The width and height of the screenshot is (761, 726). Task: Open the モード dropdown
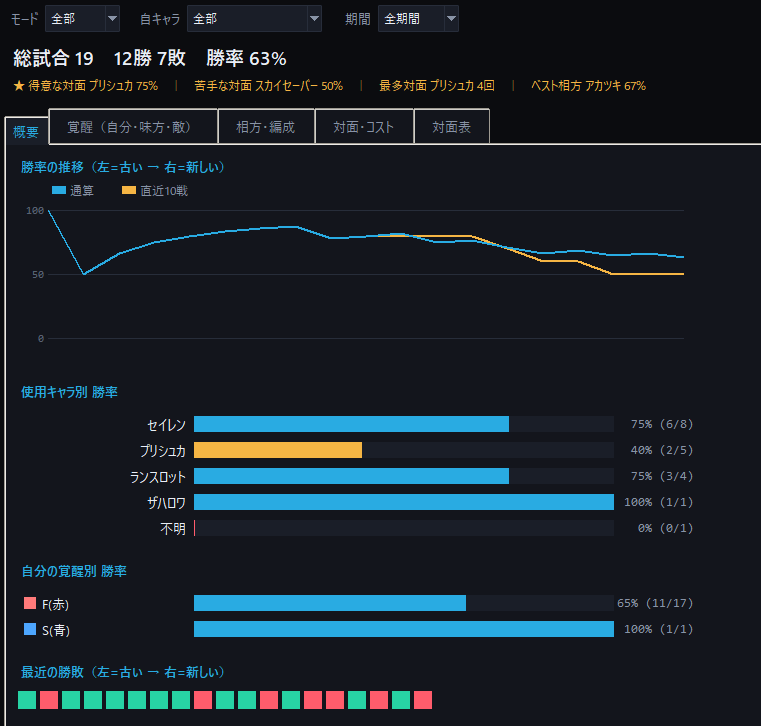click(x=82, y=19)
